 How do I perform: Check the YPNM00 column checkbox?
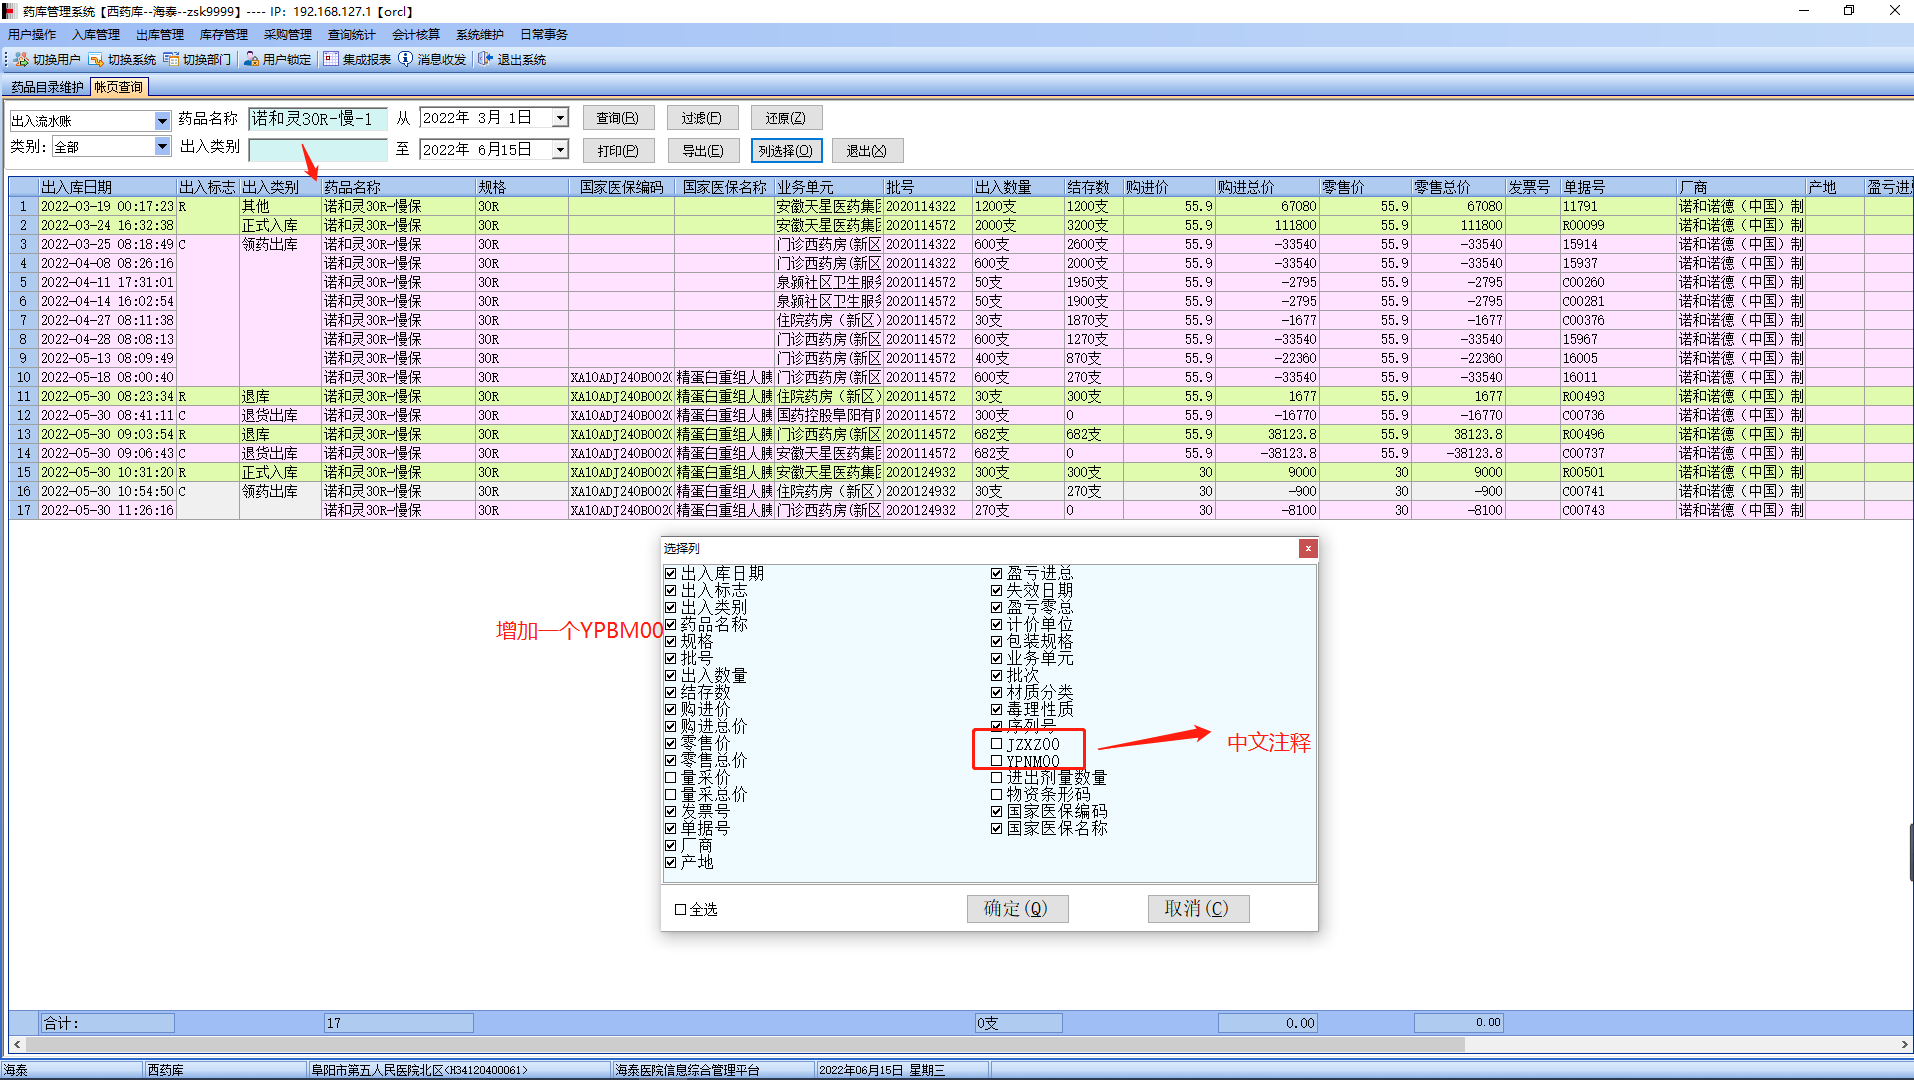click(997, 761)
